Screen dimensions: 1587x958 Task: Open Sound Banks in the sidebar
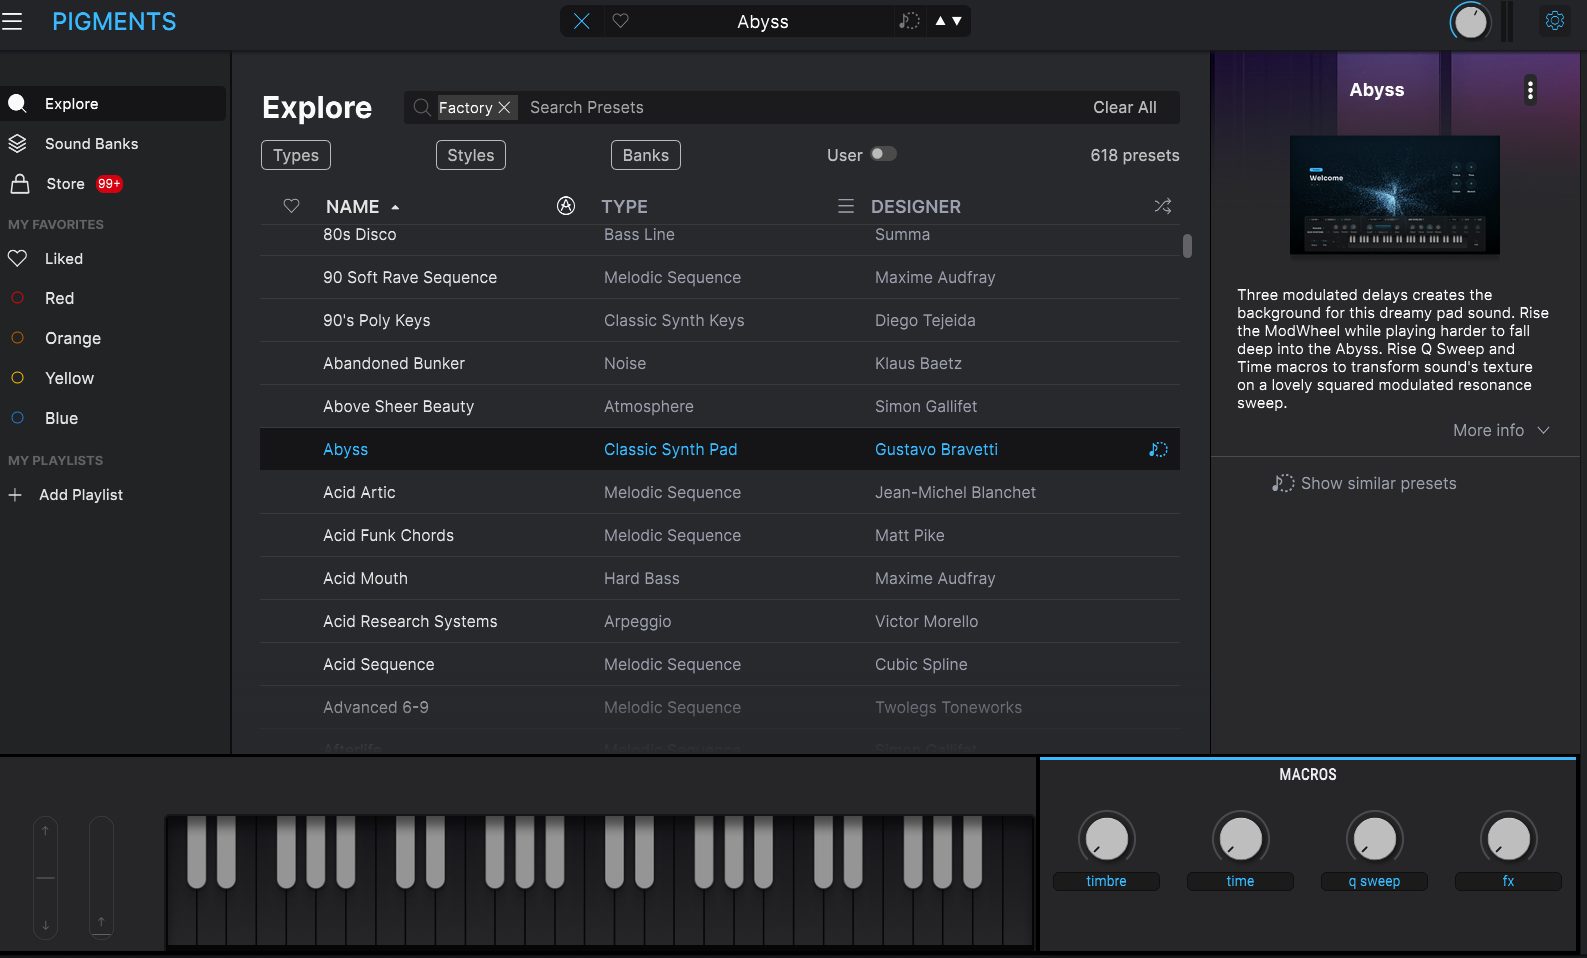91,144
